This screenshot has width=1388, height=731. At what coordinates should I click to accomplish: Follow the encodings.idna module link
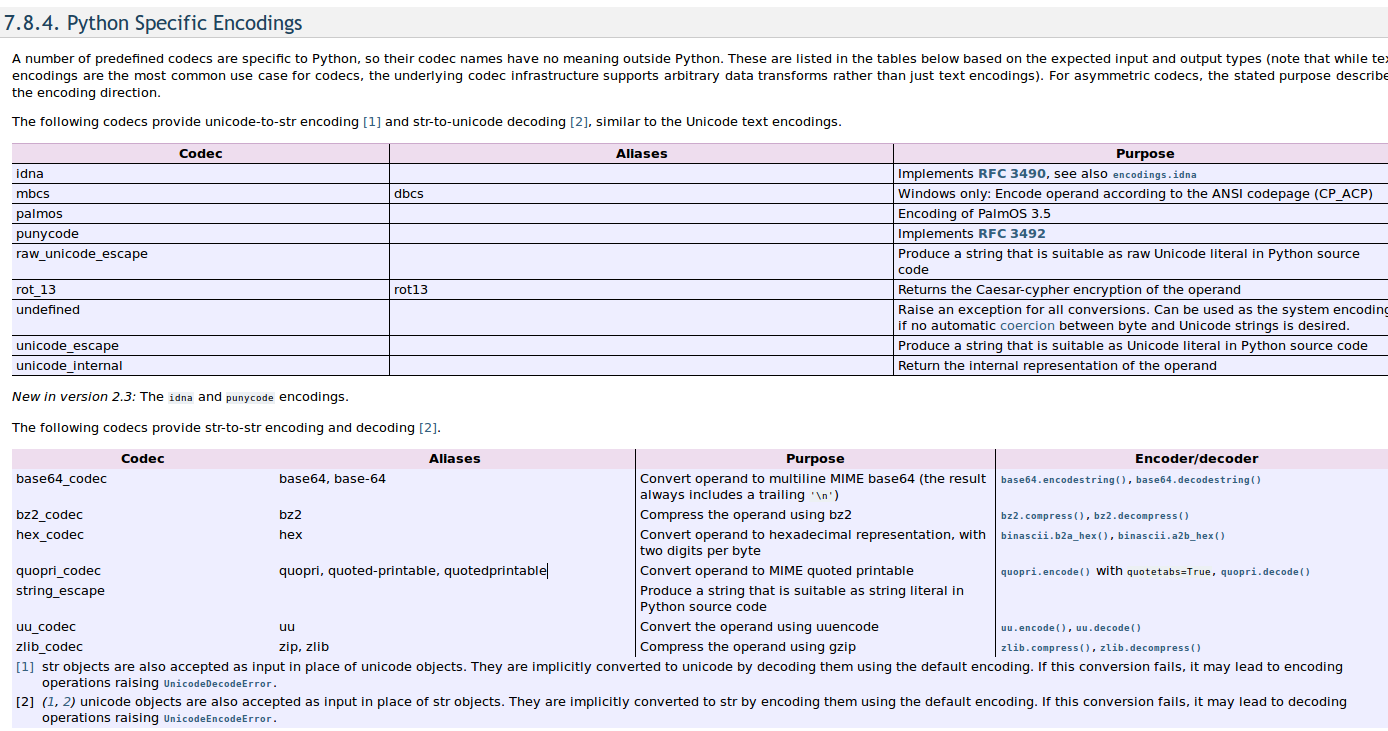pos(1154,174)
